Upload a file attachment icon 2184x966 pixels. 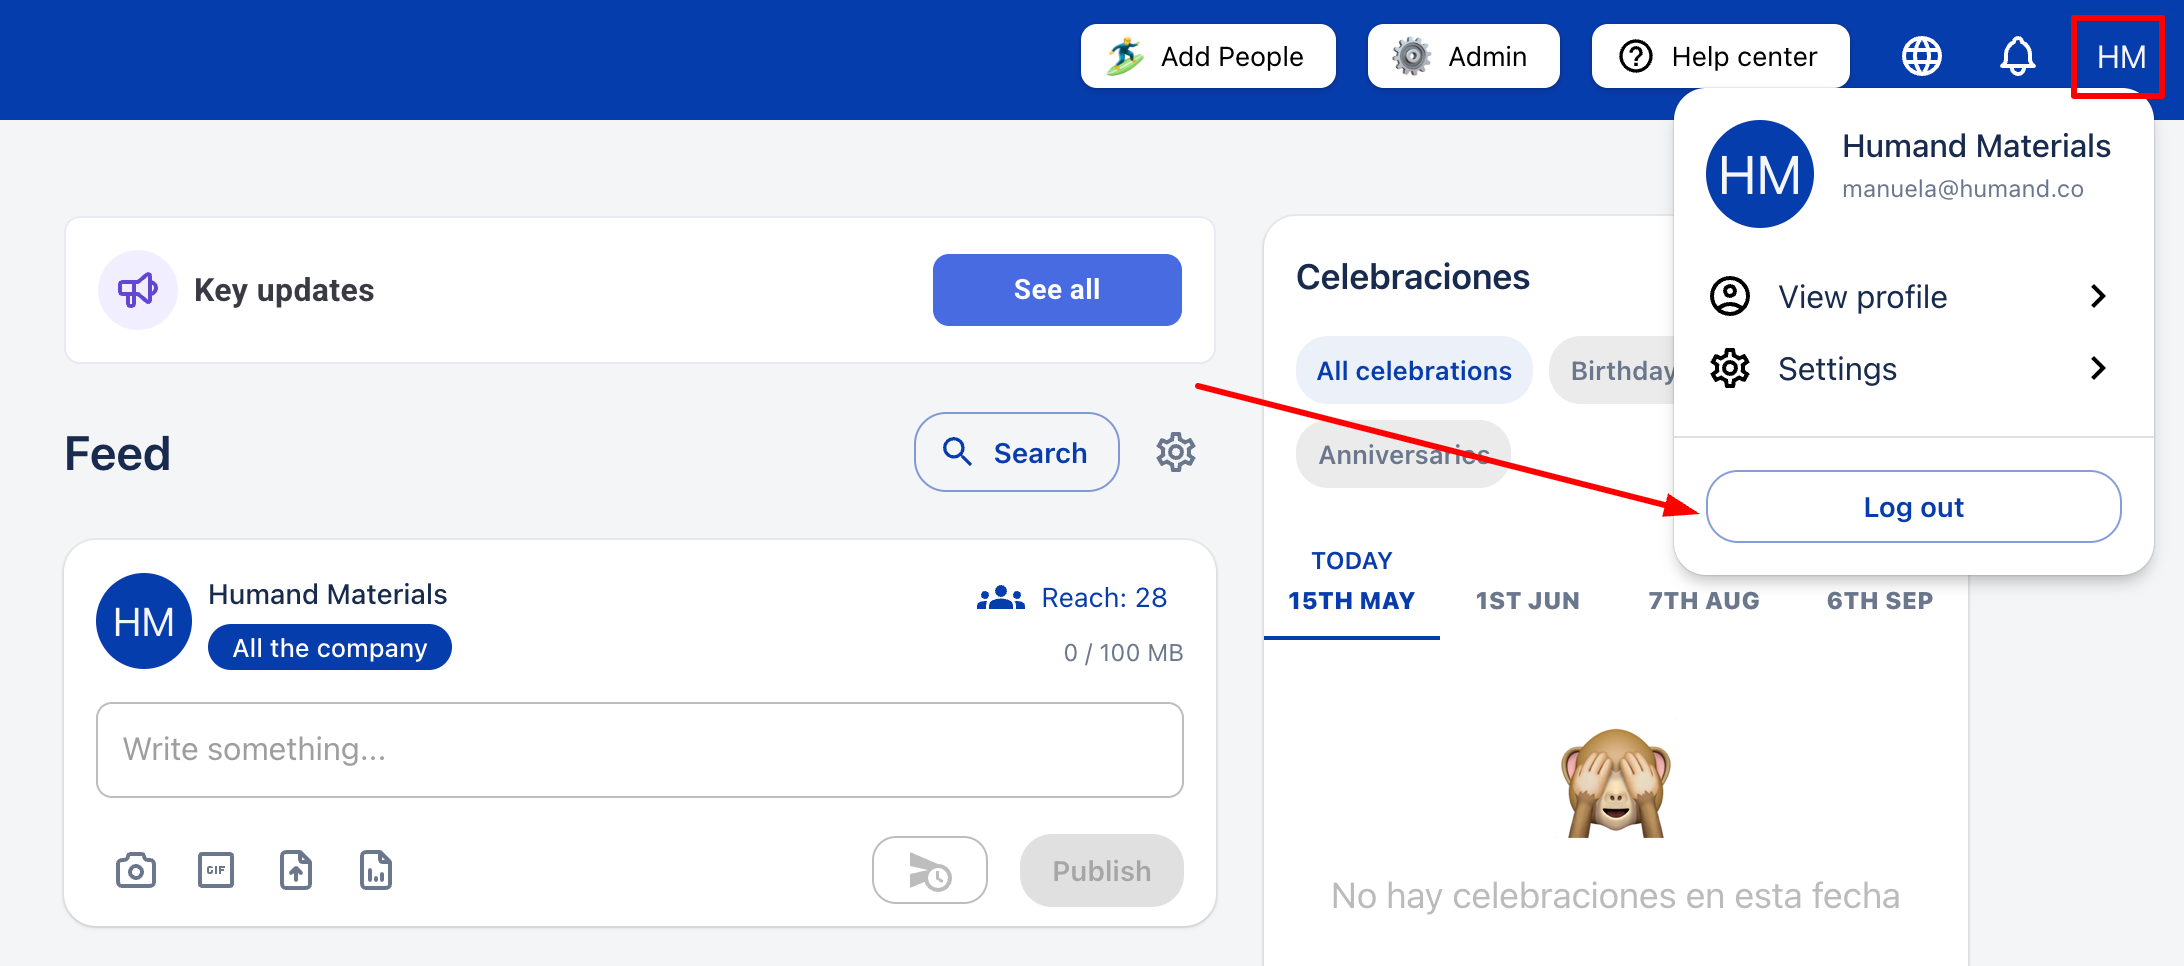296,870
